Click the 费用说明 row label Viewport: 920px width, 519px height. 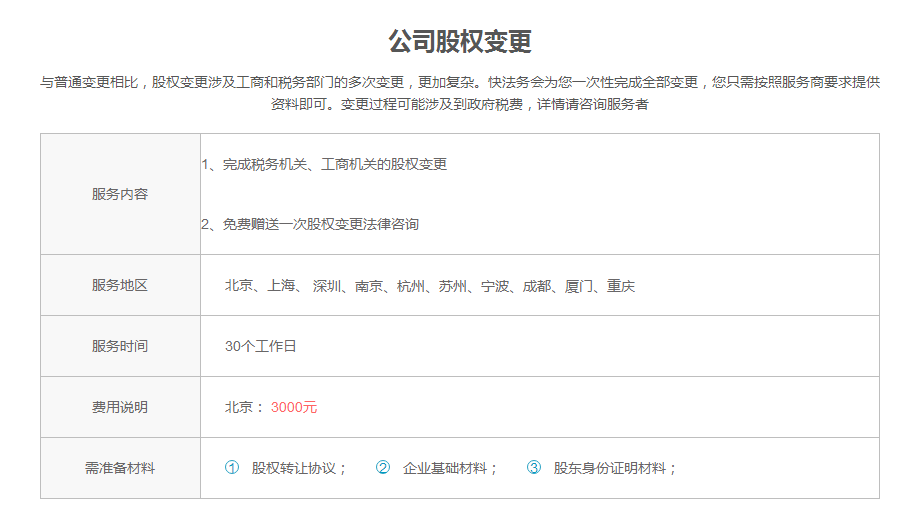click(x=120, y=407)
